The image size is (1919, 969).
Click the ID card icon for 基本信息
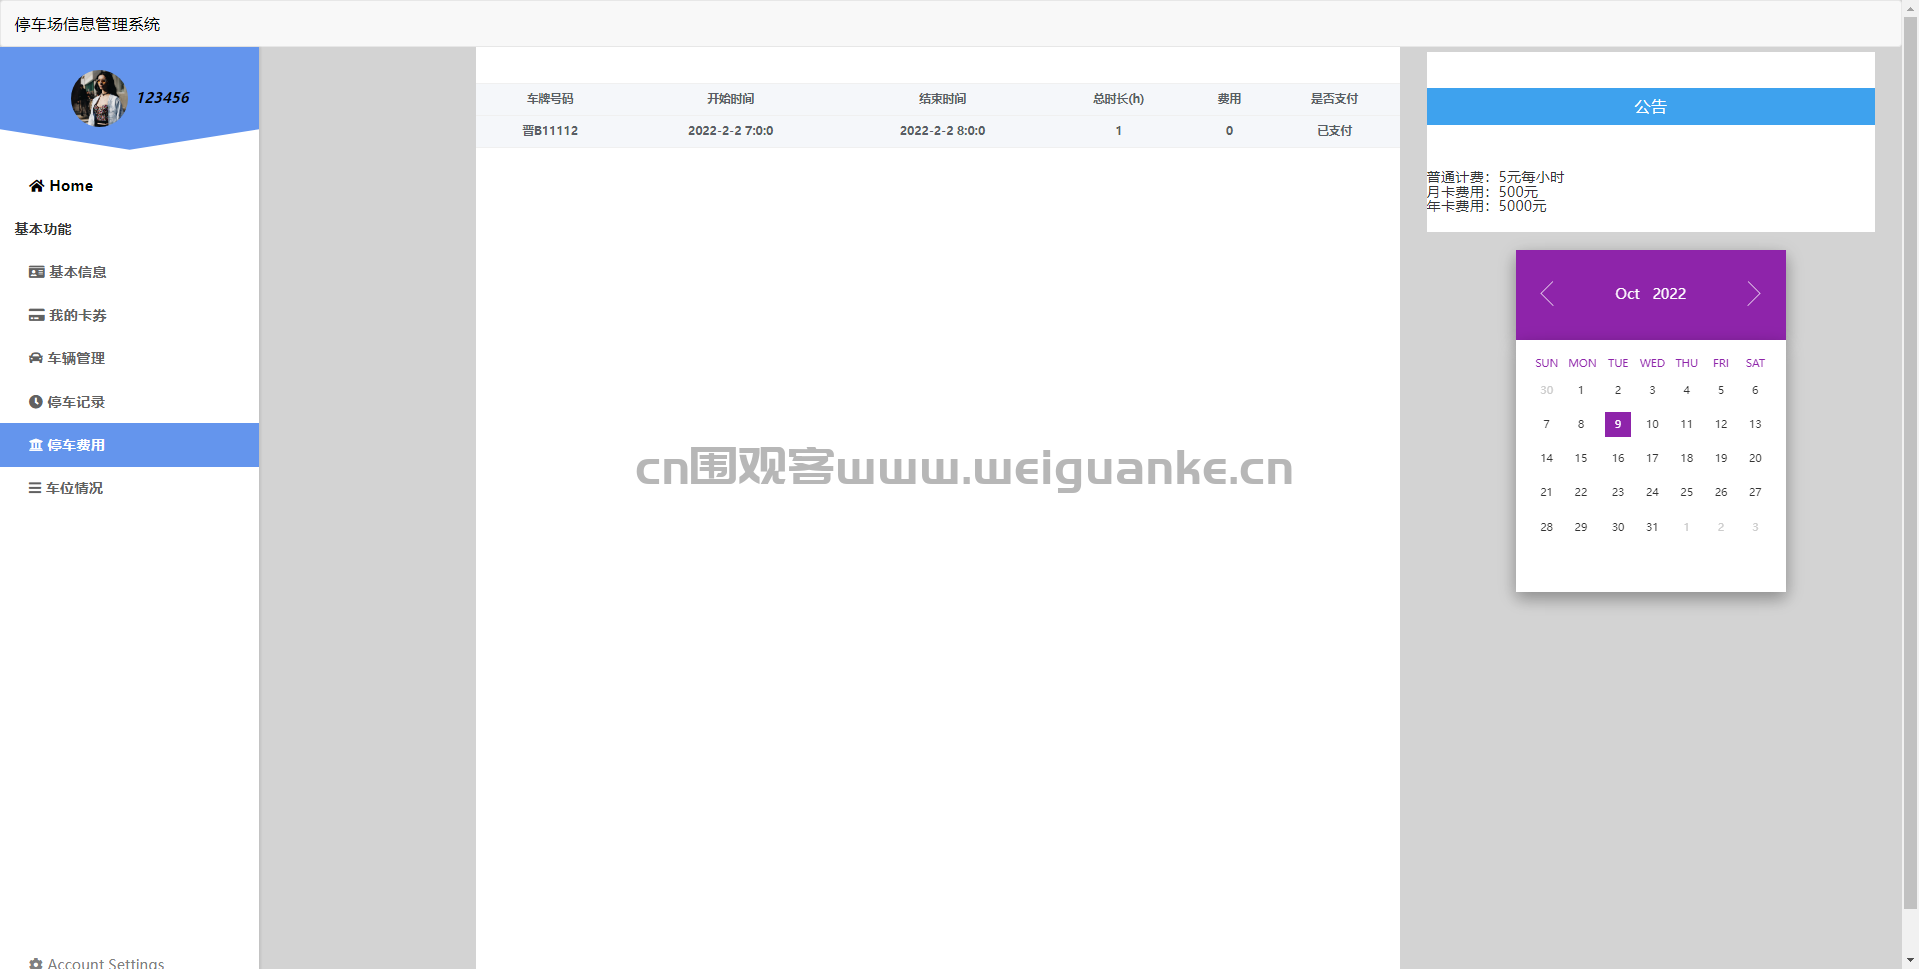[x=37, y=272]
